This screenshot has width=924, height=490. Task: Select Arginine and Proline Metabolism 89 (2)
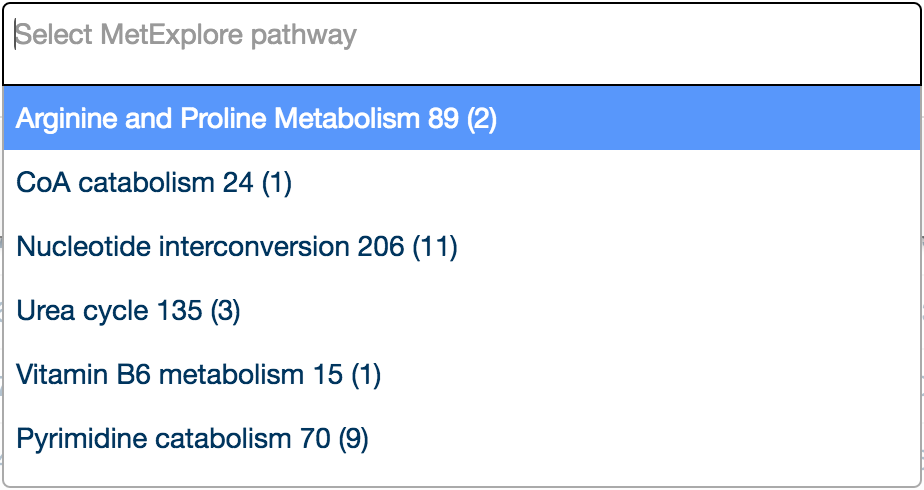[461, 118]
